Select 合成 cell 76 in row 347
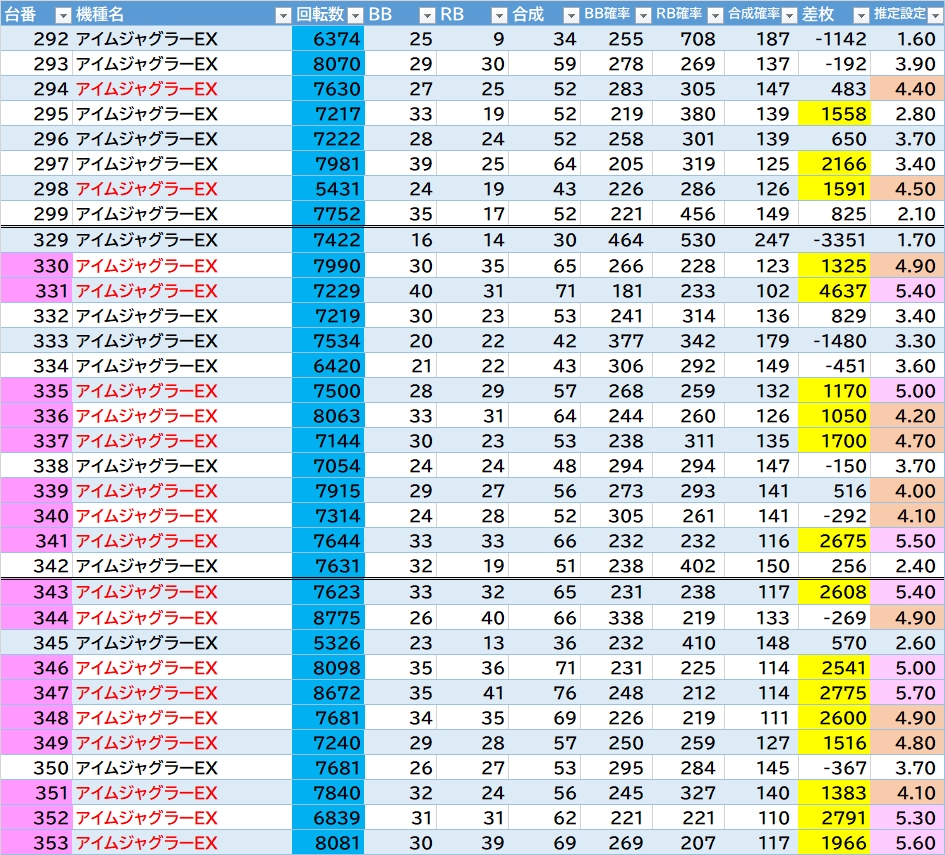 pyautogui.click(x=545, y=693)
